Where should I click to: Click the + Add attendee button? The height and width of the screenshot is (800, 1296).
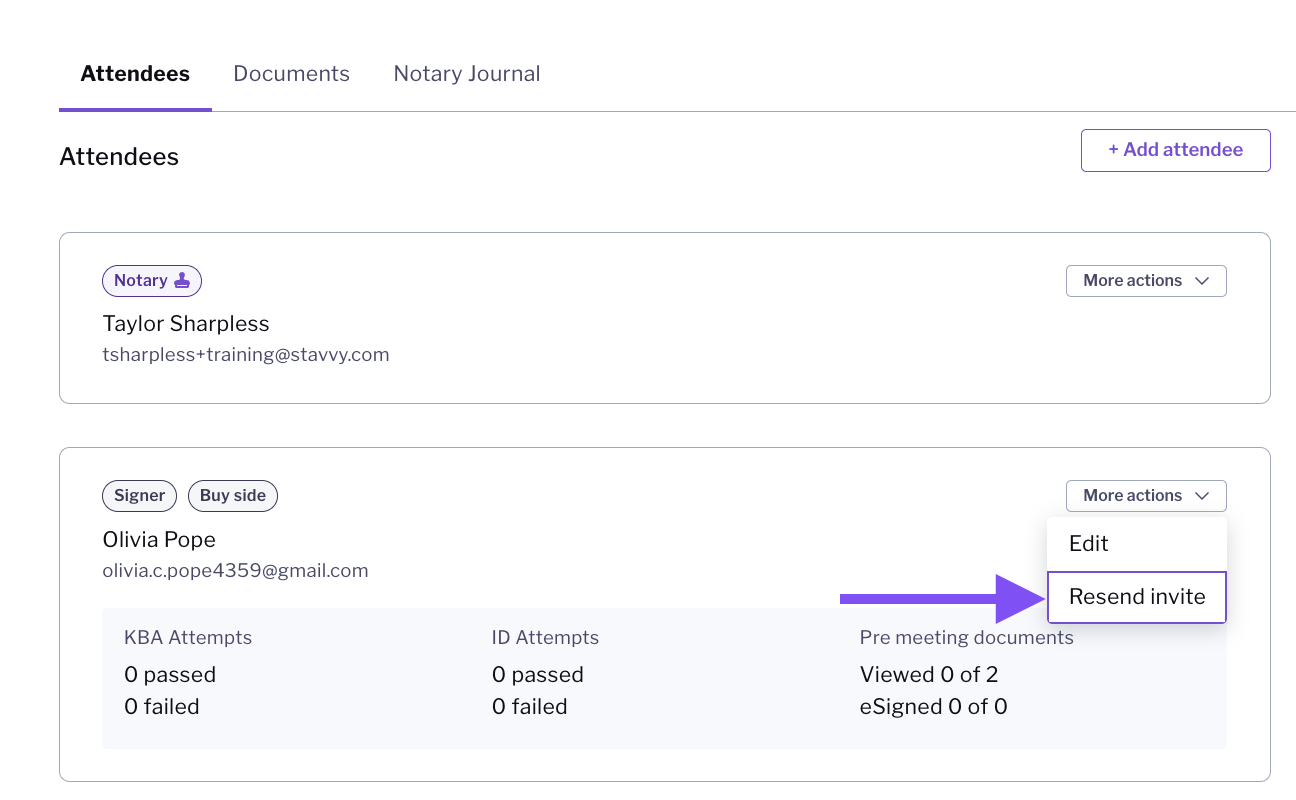[x=1175, y=150]
